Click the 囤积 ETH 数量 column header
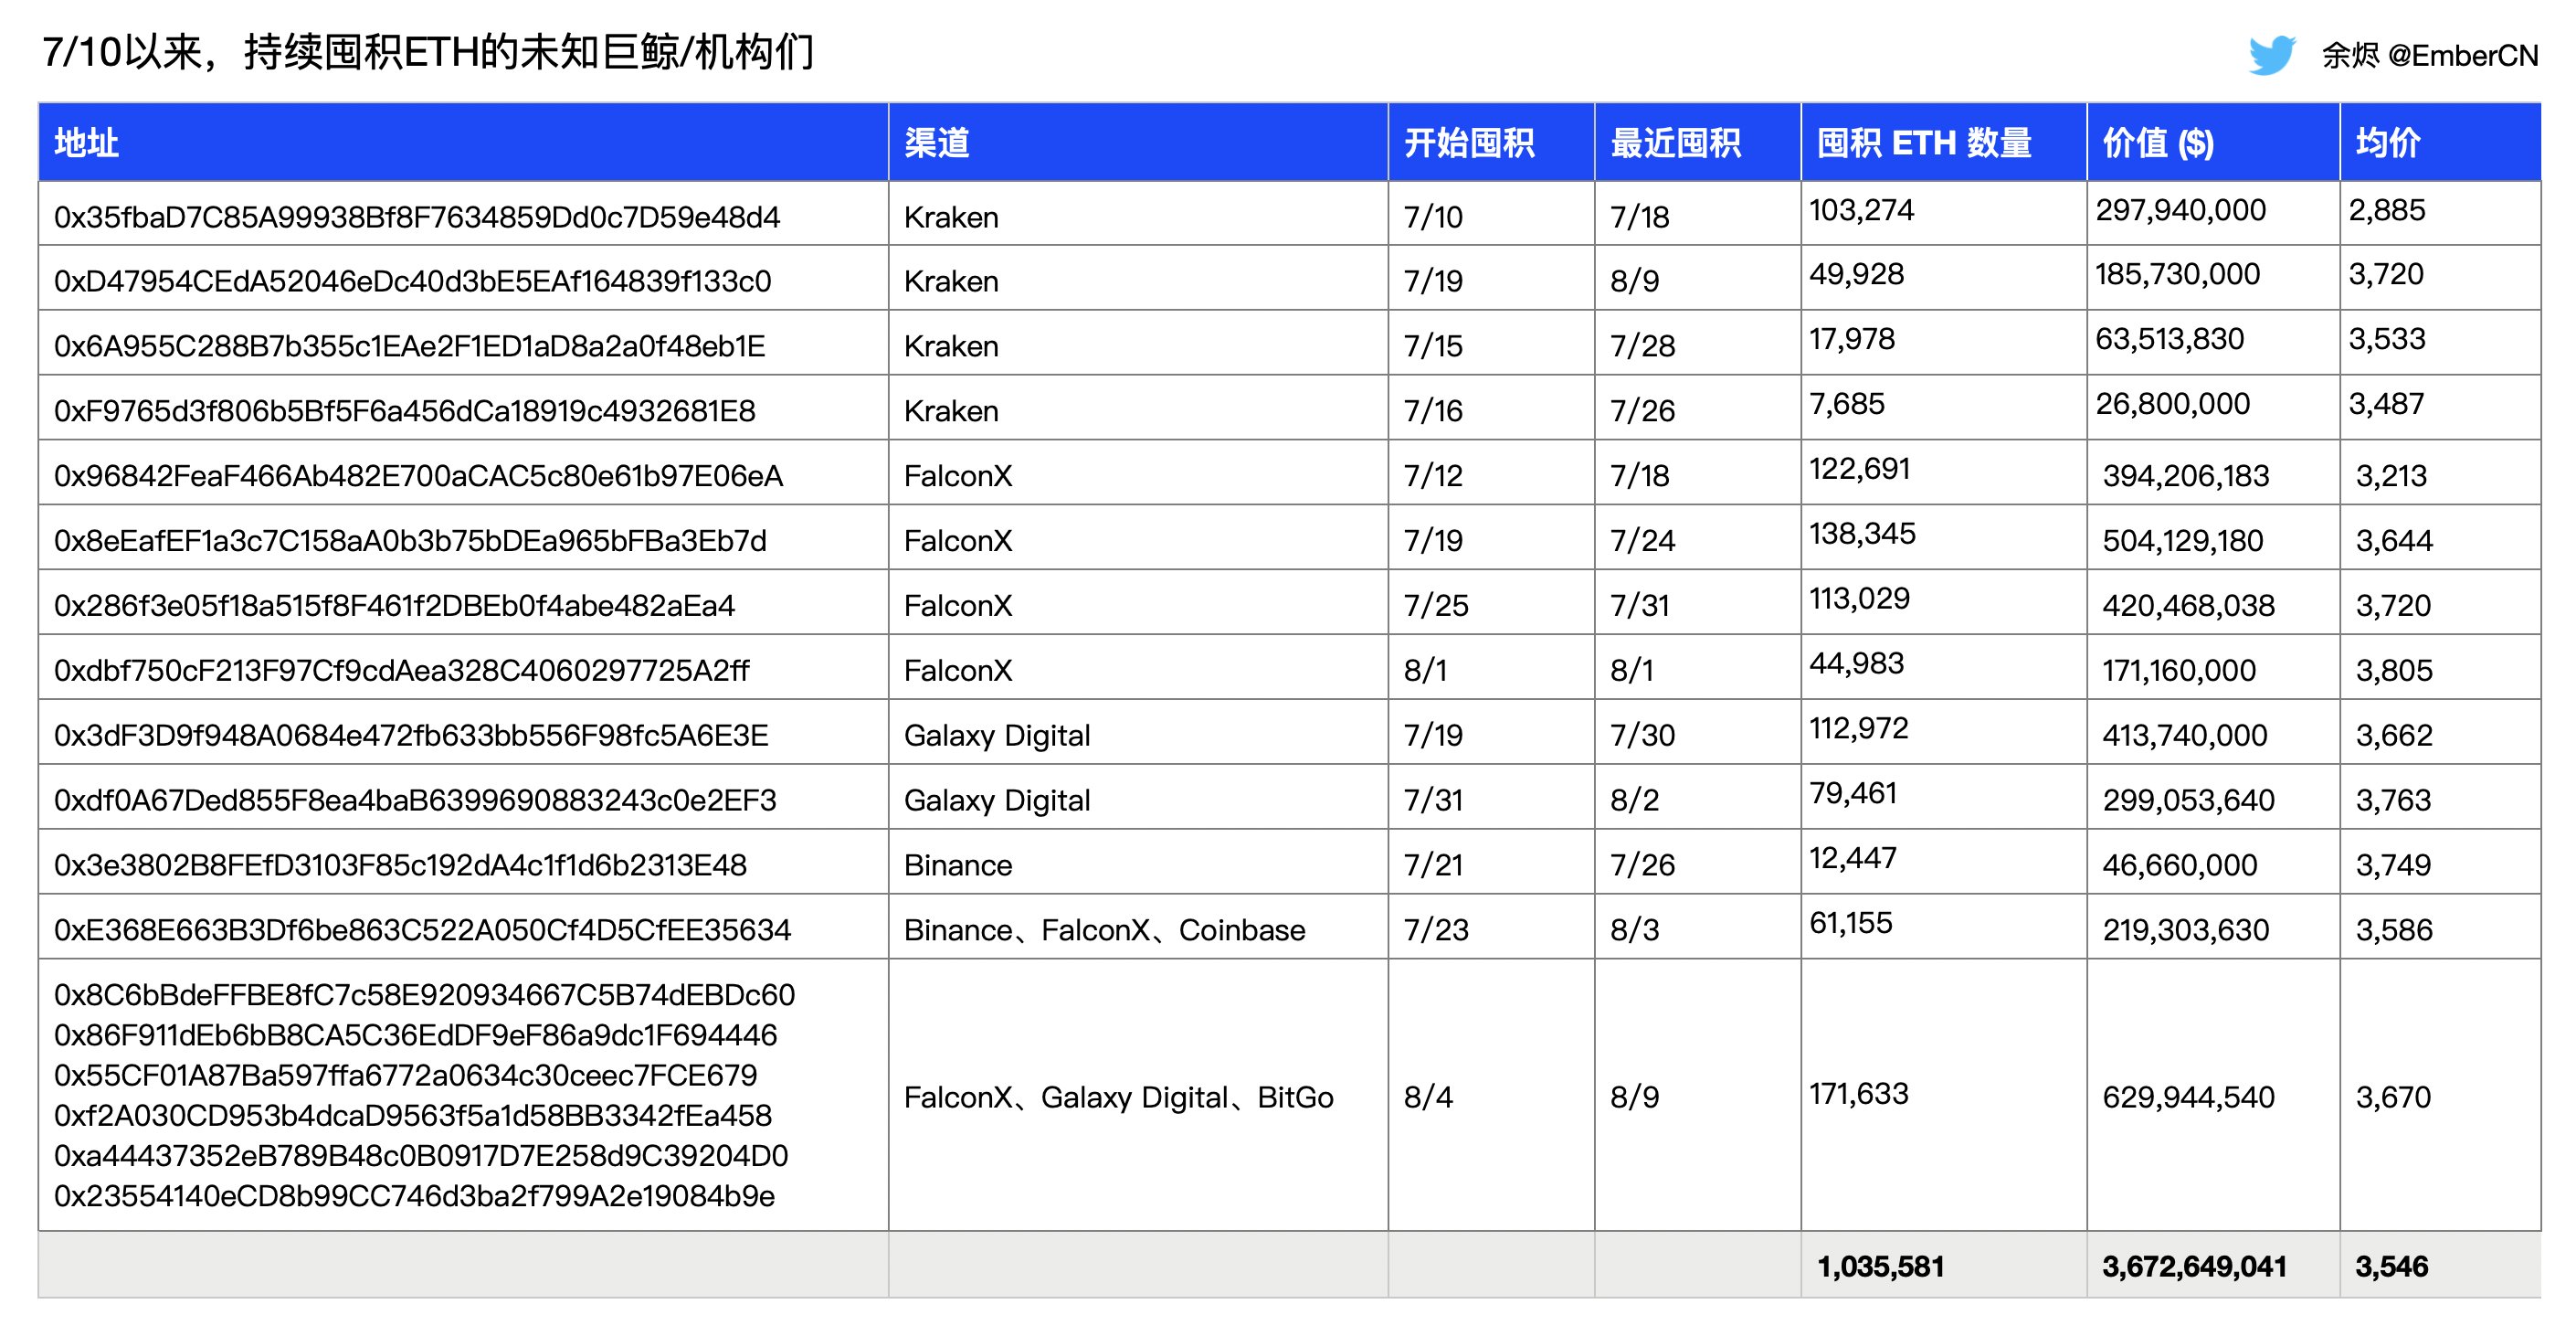This screenshot has width=2576, height=1336. point(1924,143)
